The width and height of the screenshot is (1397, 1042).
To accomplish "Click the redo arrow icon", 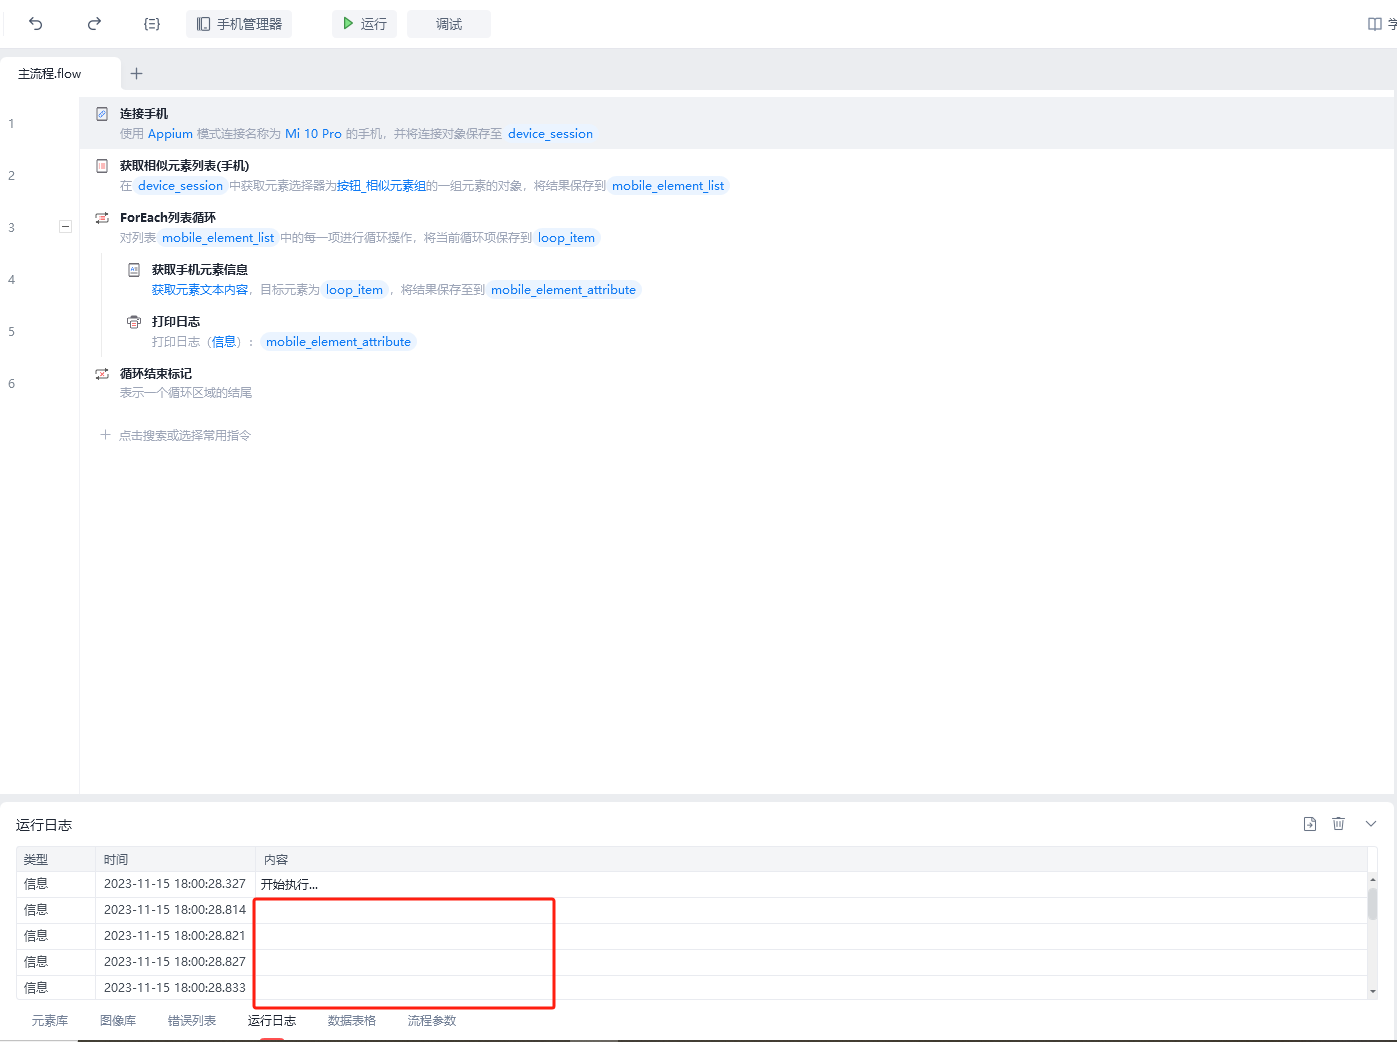I will click(94, 24).
